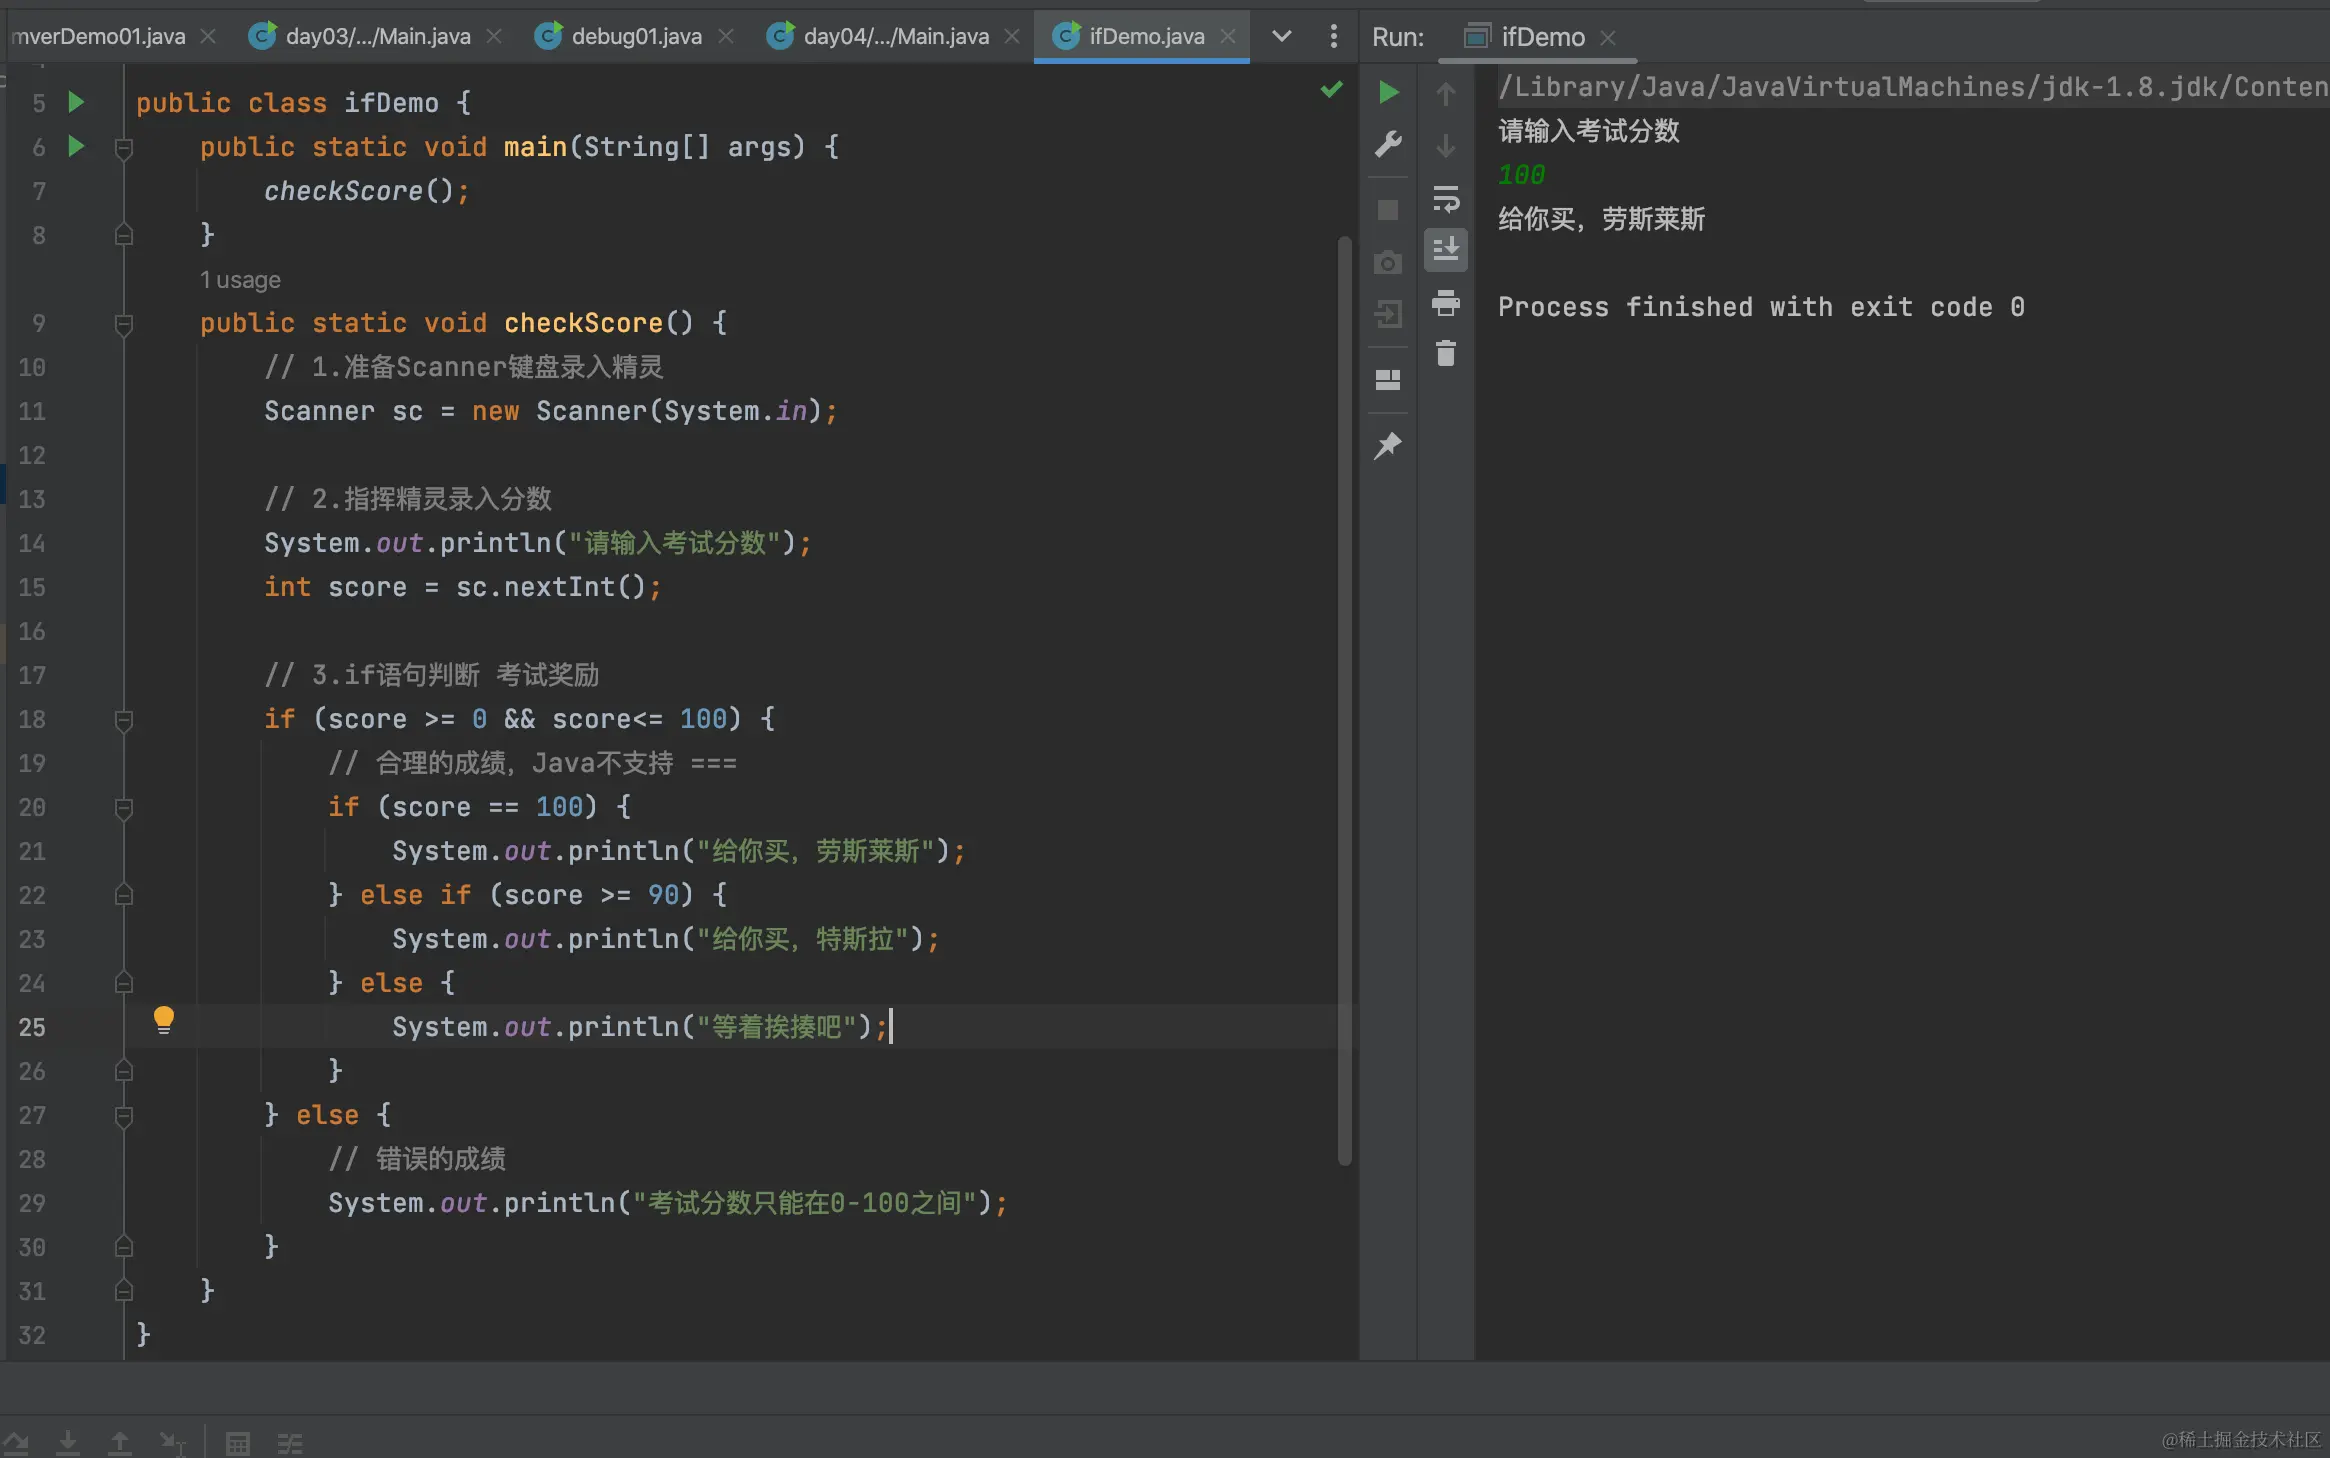2330x1458 pixels.
Task: Take a thread dump with the camera icon
Action: coord(1388,262)
